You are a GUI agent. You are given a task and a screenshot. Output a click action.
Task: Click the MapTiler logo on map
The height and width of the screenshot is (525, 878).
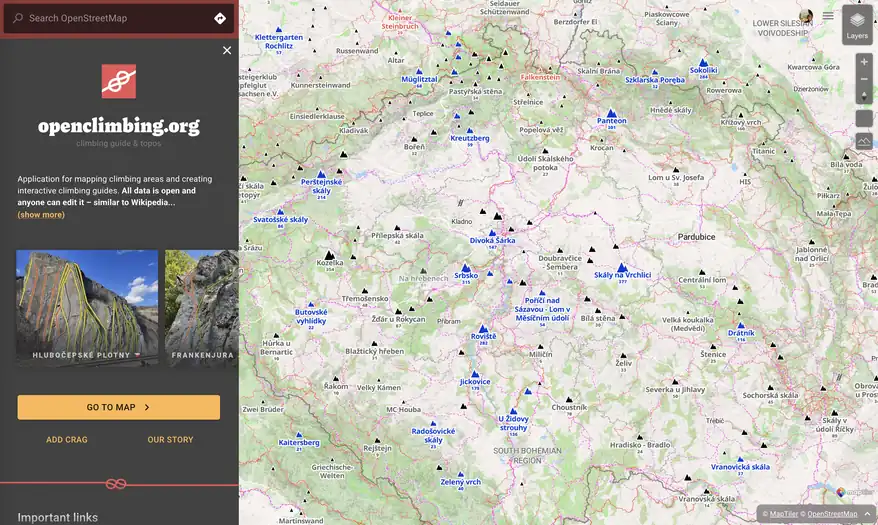click(854, 493)
